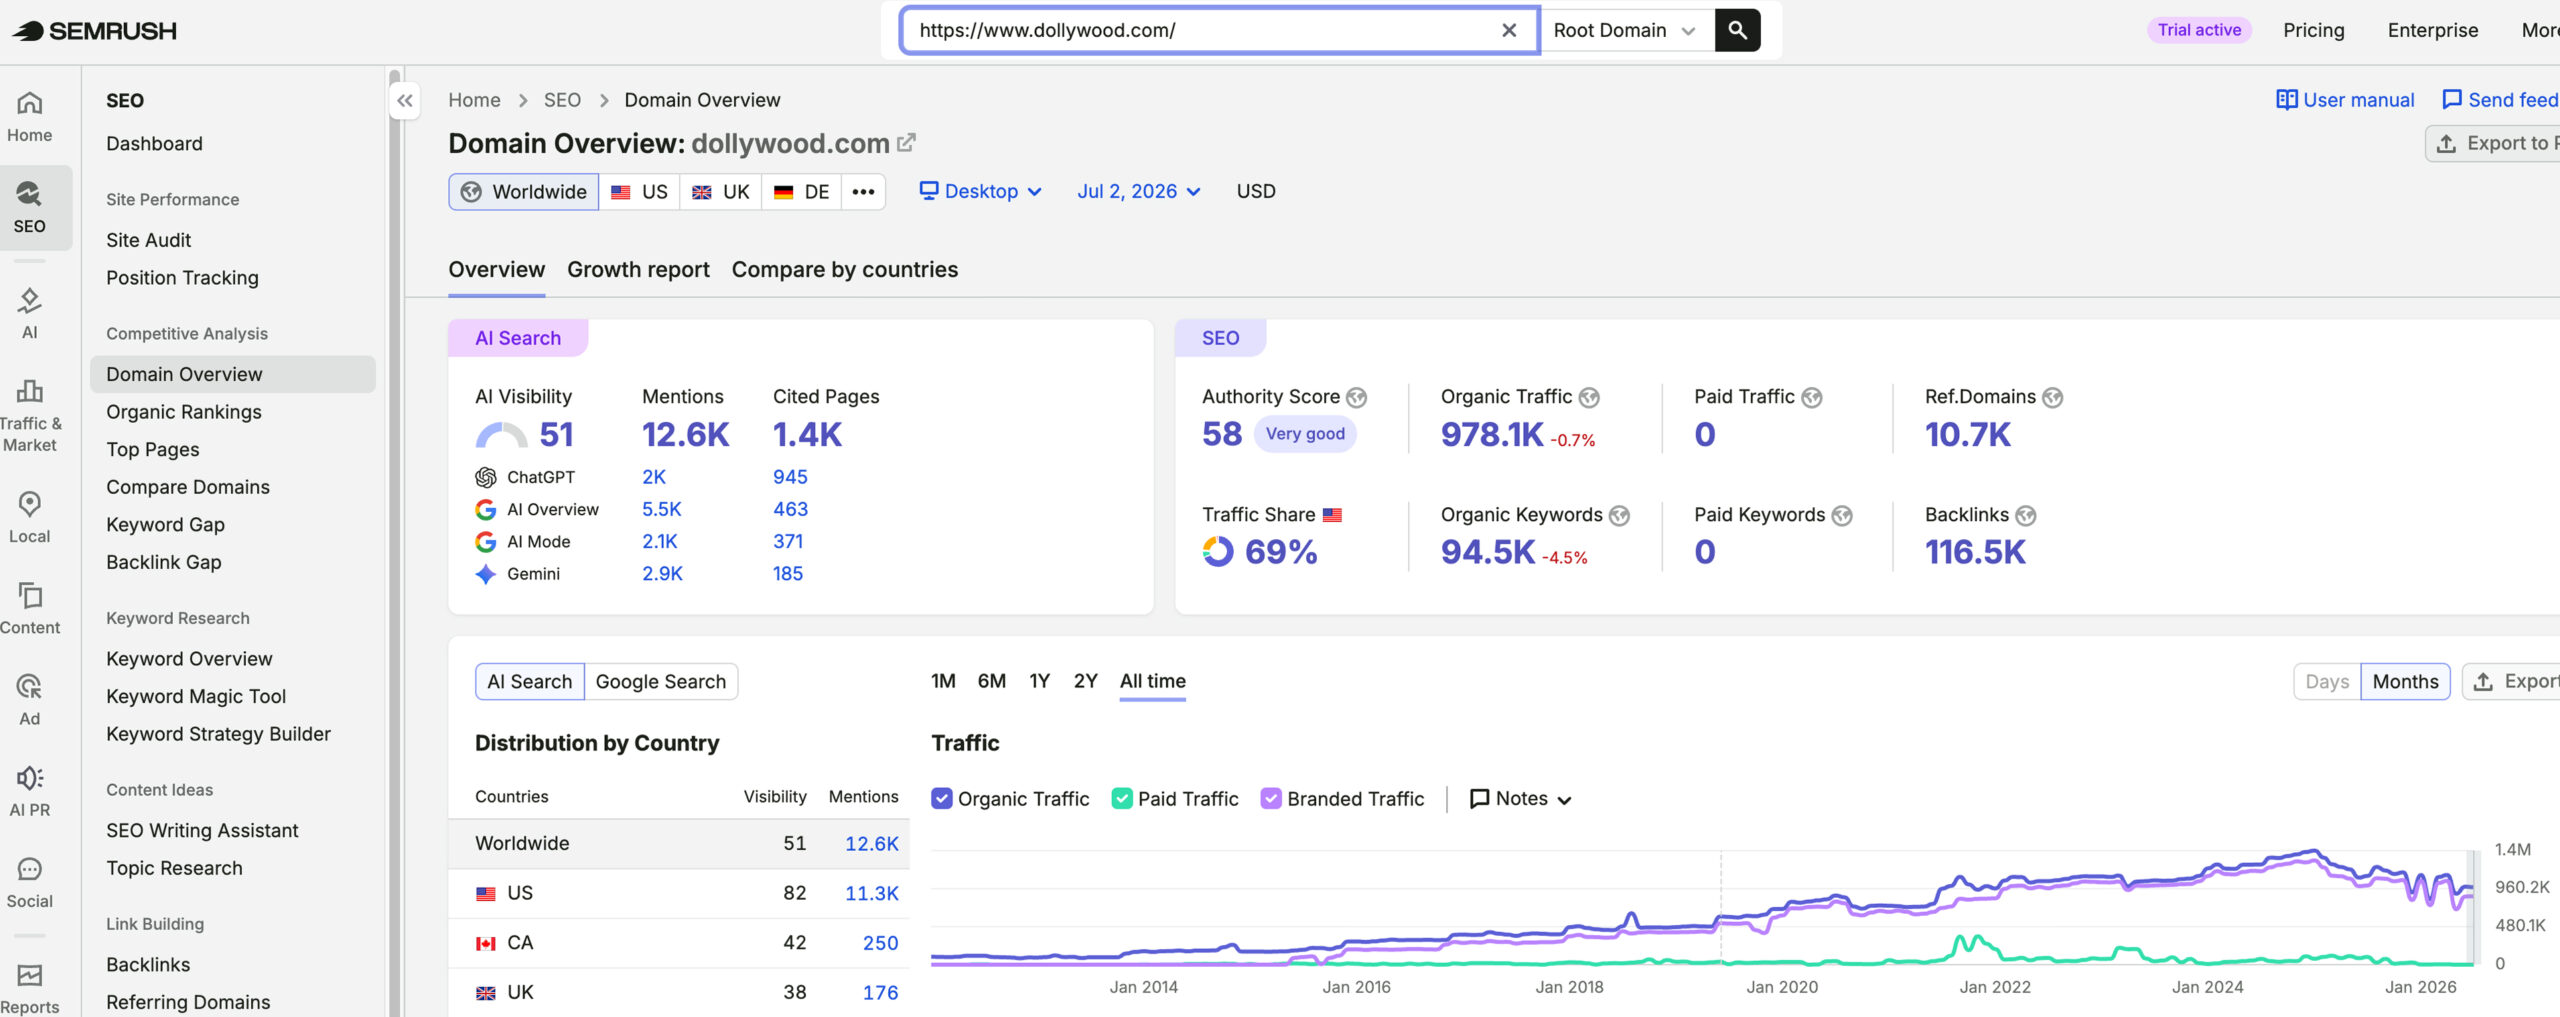
Task: Select the 1M time range
Action: coord(943,681)
